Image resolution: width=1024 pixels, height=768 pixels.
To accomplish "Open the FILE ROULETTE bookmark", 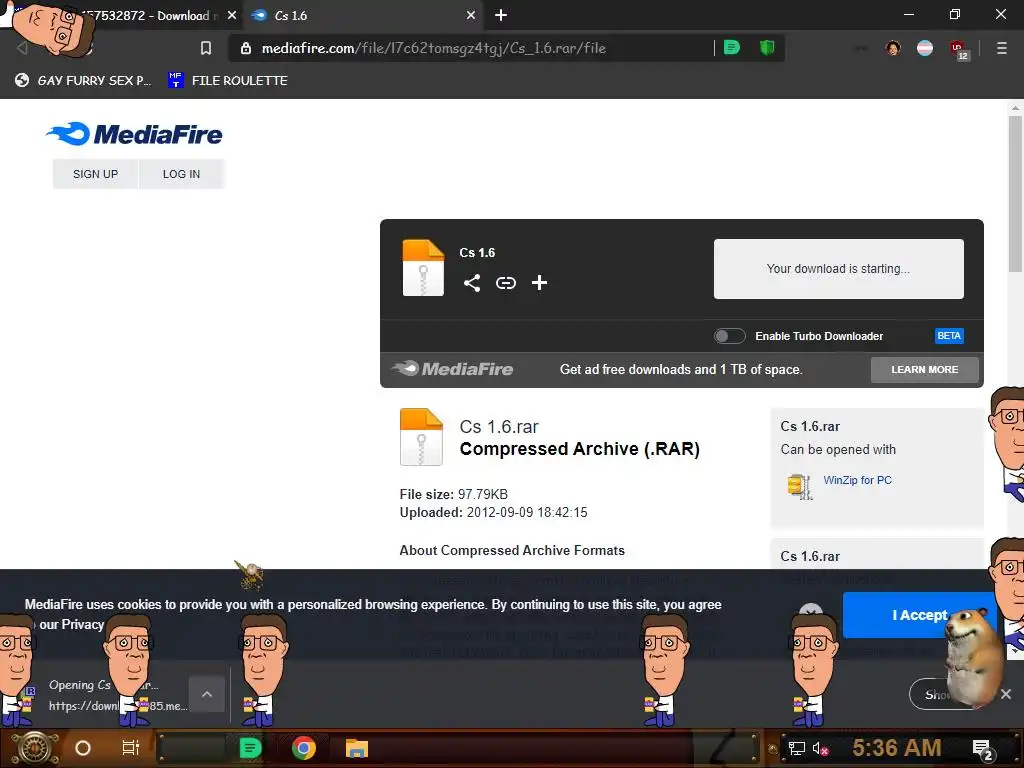I will (x=227, y=80).
